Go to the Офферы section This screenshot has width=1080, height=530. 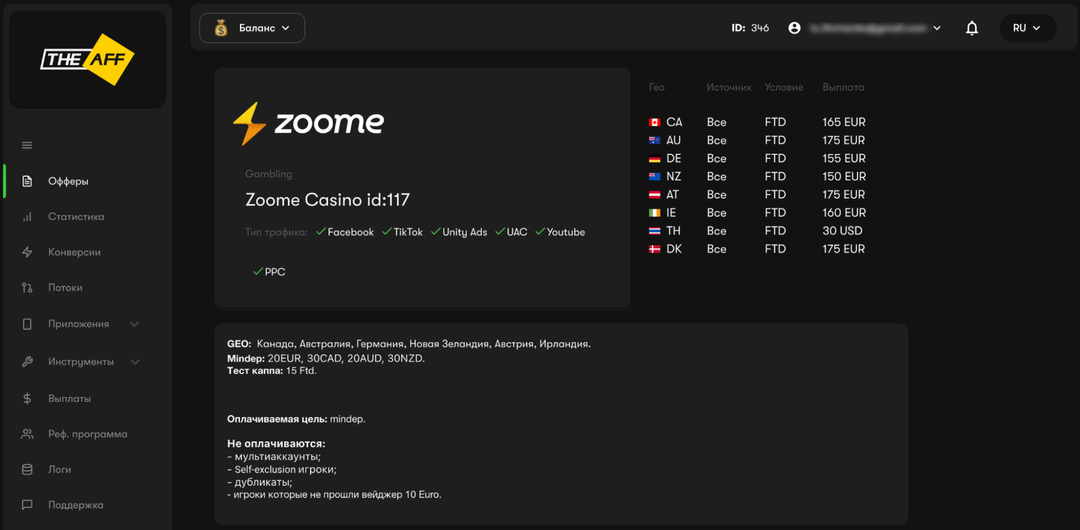click(68, 181)
